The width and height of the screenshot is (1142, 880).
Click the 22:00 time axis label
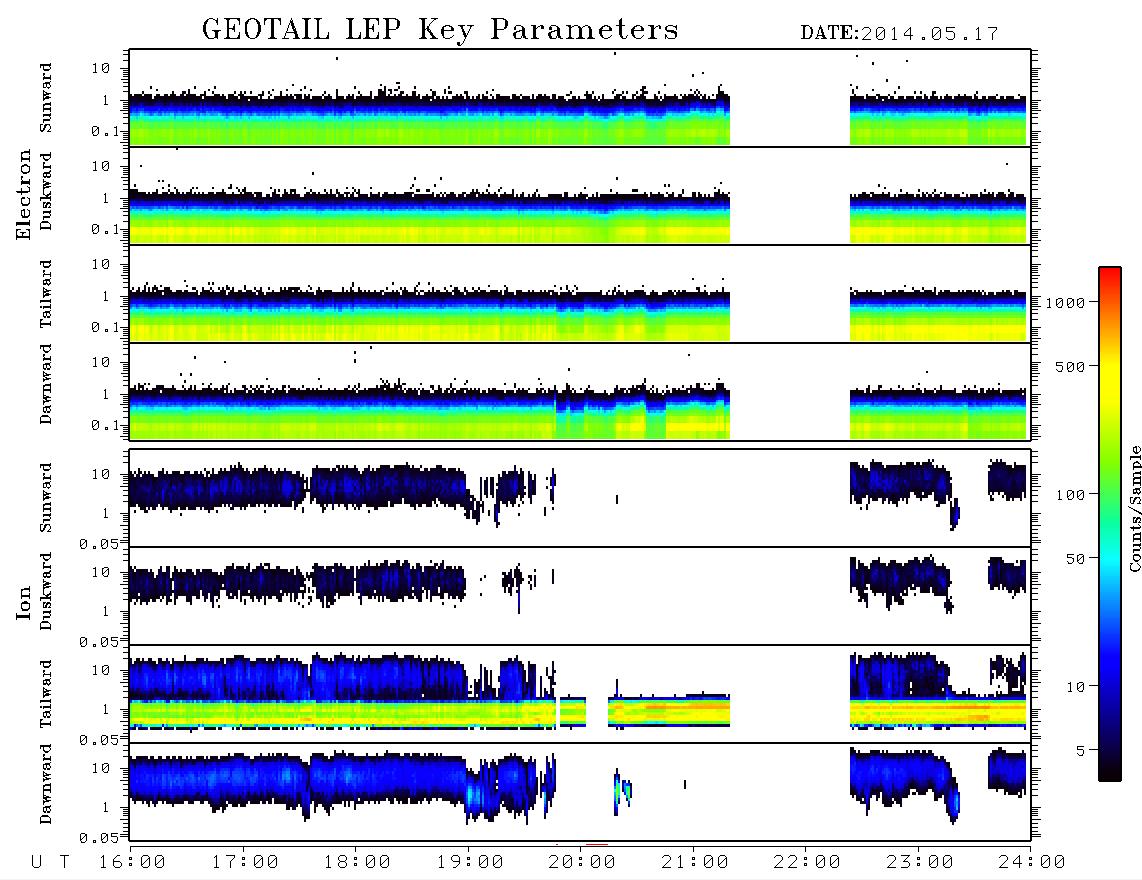click(807, 863)
